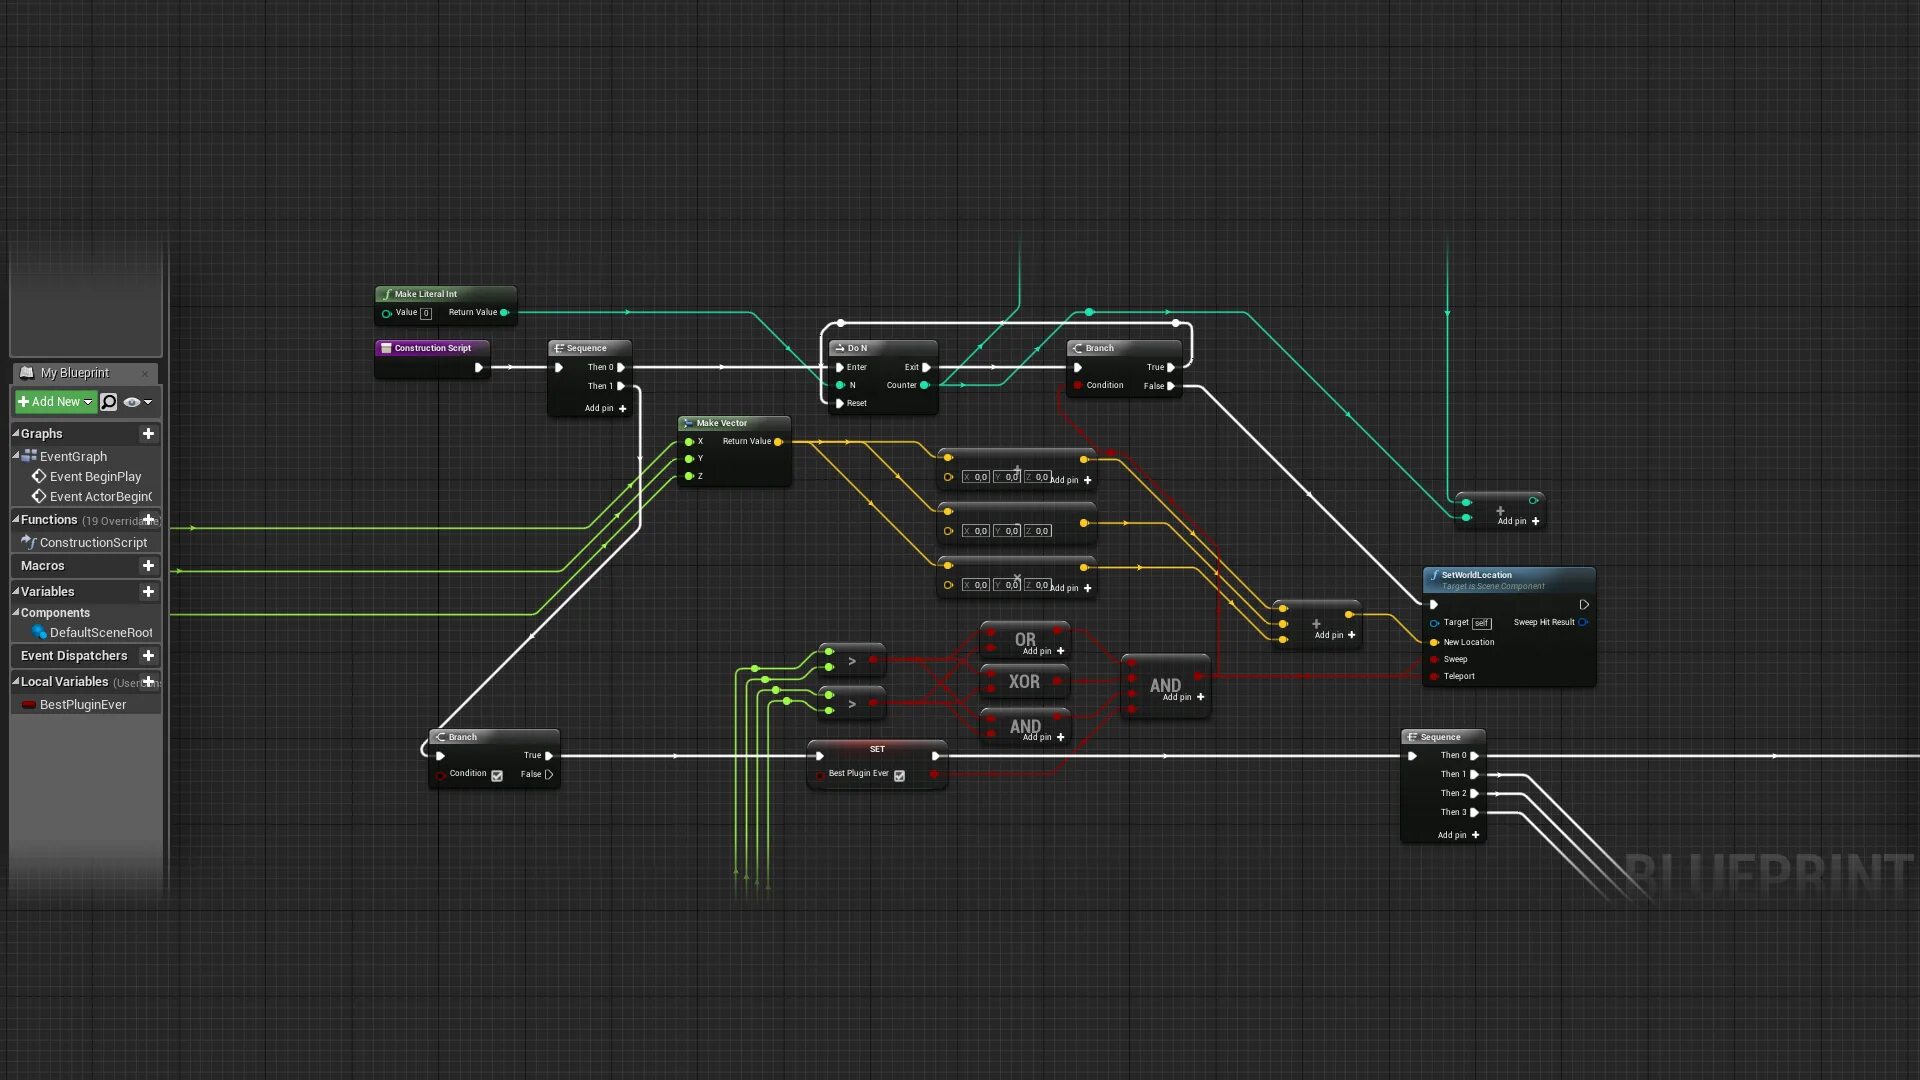Click the Add New button
Image resolution: width=1920 pixels, height=1080 pixels.
pyautogui.click(x=52, y=401)
